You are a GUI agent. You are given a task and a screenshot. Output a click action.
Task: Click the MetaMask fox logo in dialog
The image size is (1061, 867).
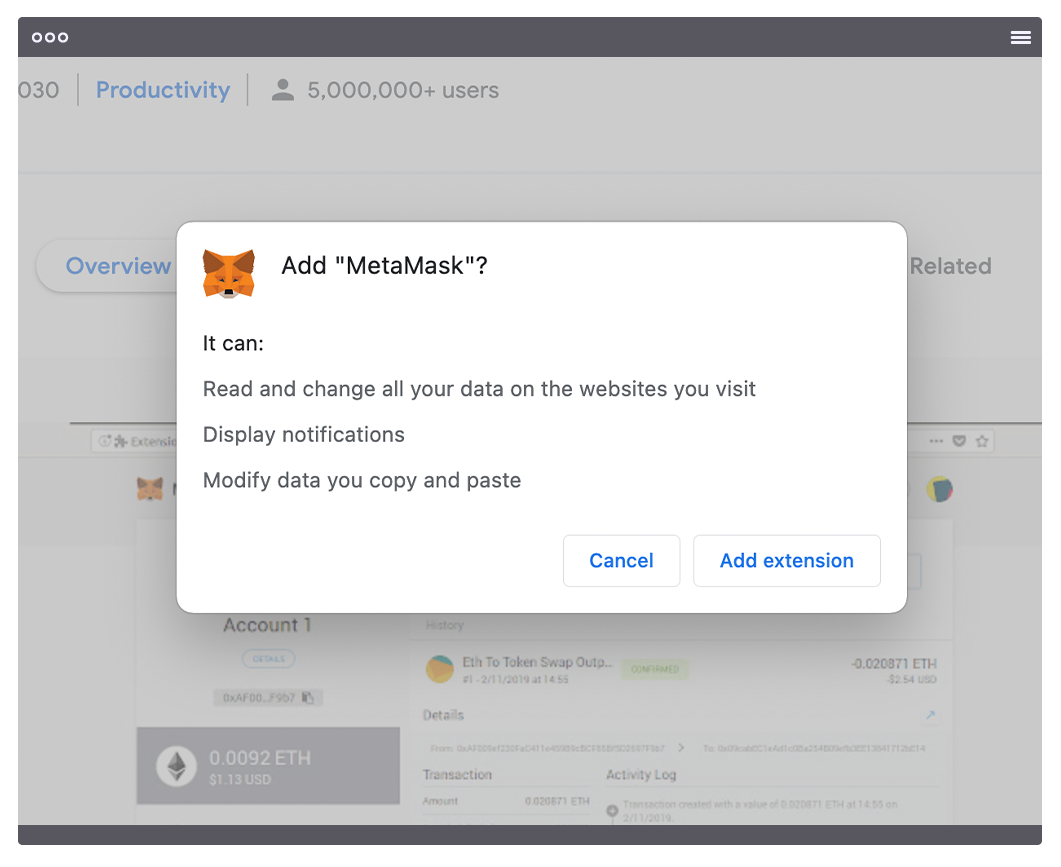[229, 273]
